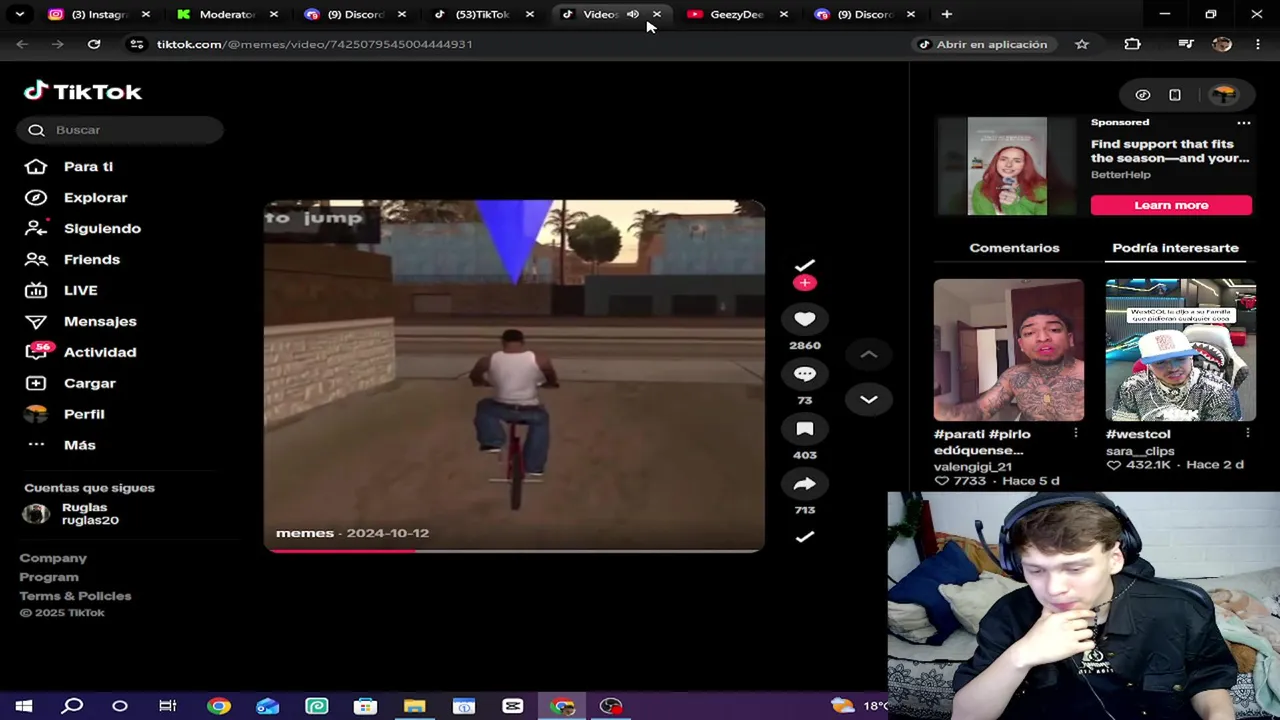Open Actividad notifications with badge

[x=37, y=351]
